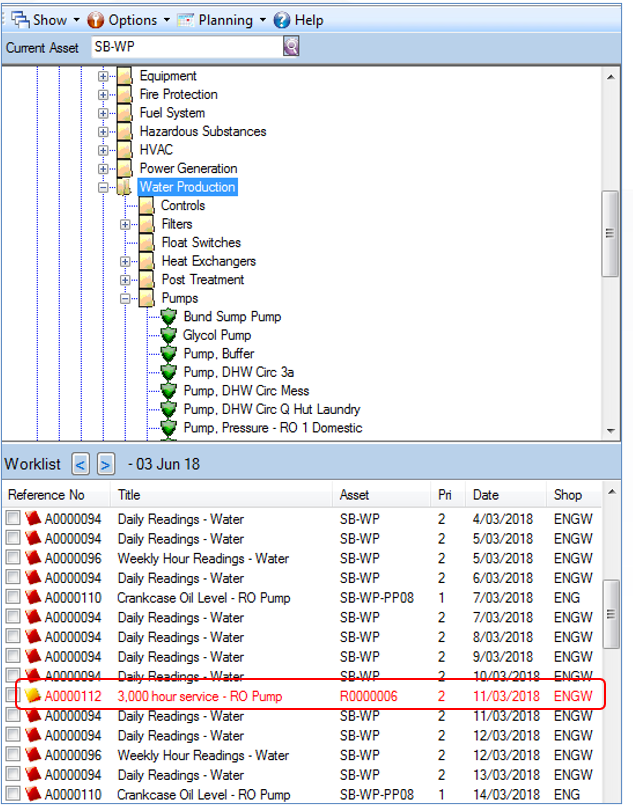Image resolution: width=633 pixels, height=808 pixels.
Task: Open the Planning menu
Action: [x=222, y=20]
